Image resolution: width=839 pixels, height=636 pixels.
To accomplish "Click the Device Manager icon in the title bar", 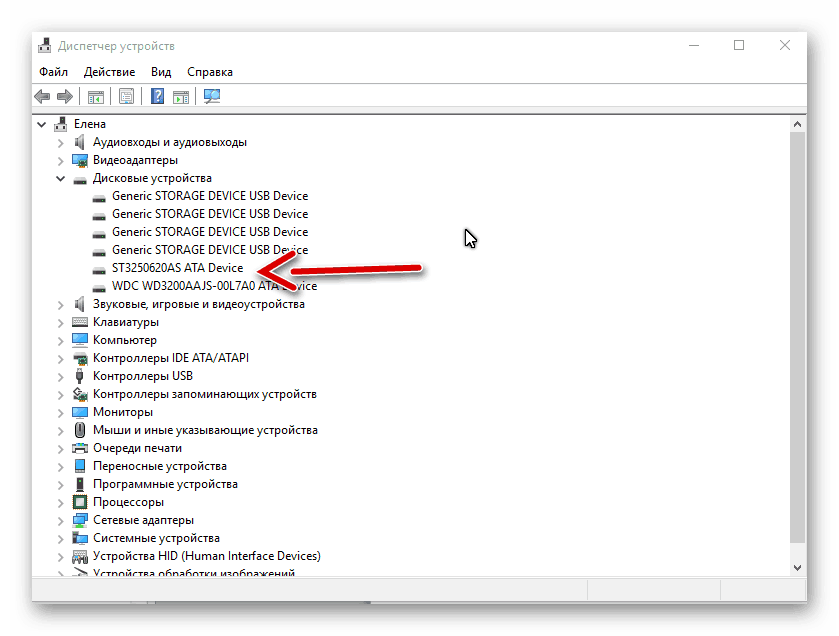I will click(x=45, y=46).
